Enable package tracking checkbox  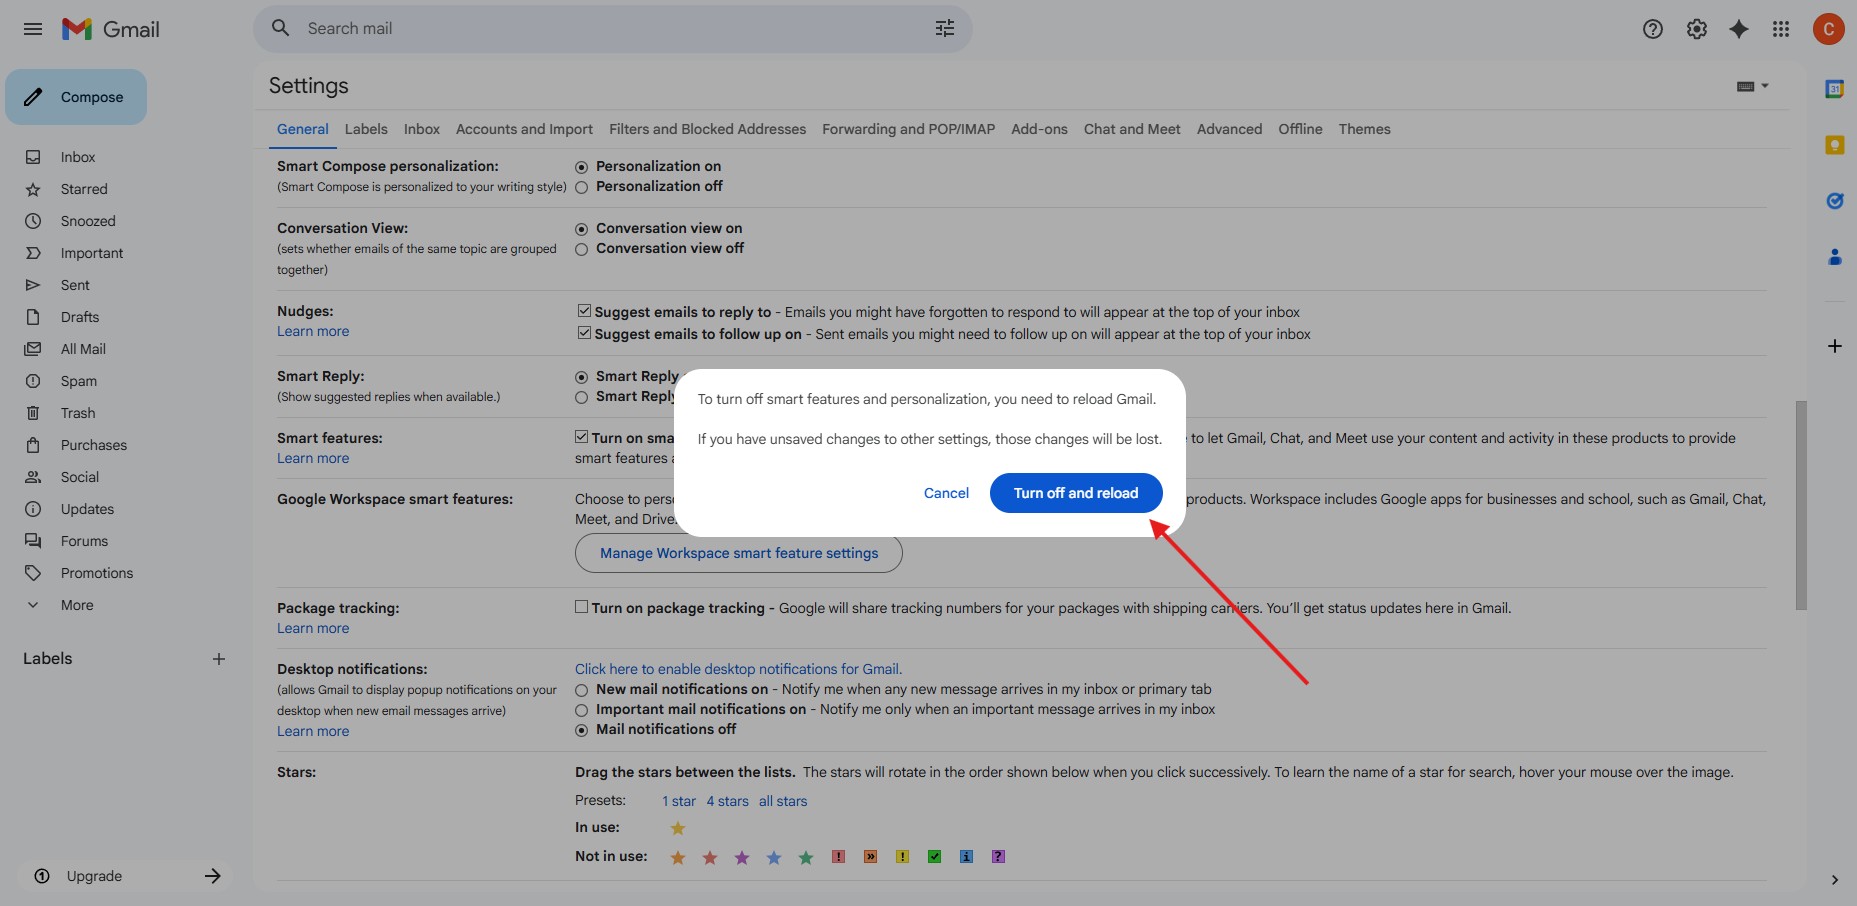point(582,607)
